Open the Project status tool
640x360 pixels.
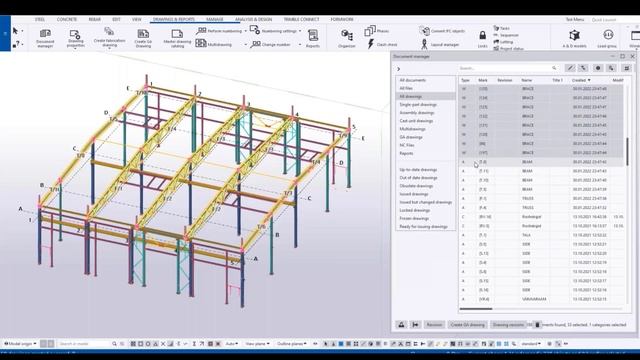point(509,48)
